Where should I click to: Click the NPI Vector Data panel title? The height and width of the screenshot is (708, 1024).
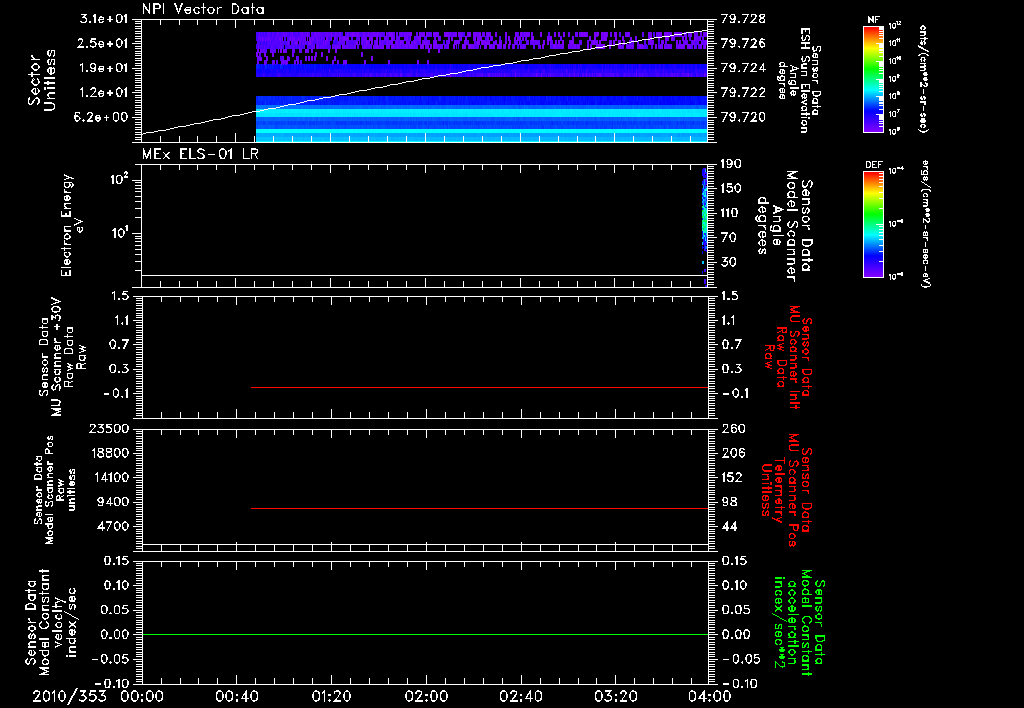(x=203, y=9)
